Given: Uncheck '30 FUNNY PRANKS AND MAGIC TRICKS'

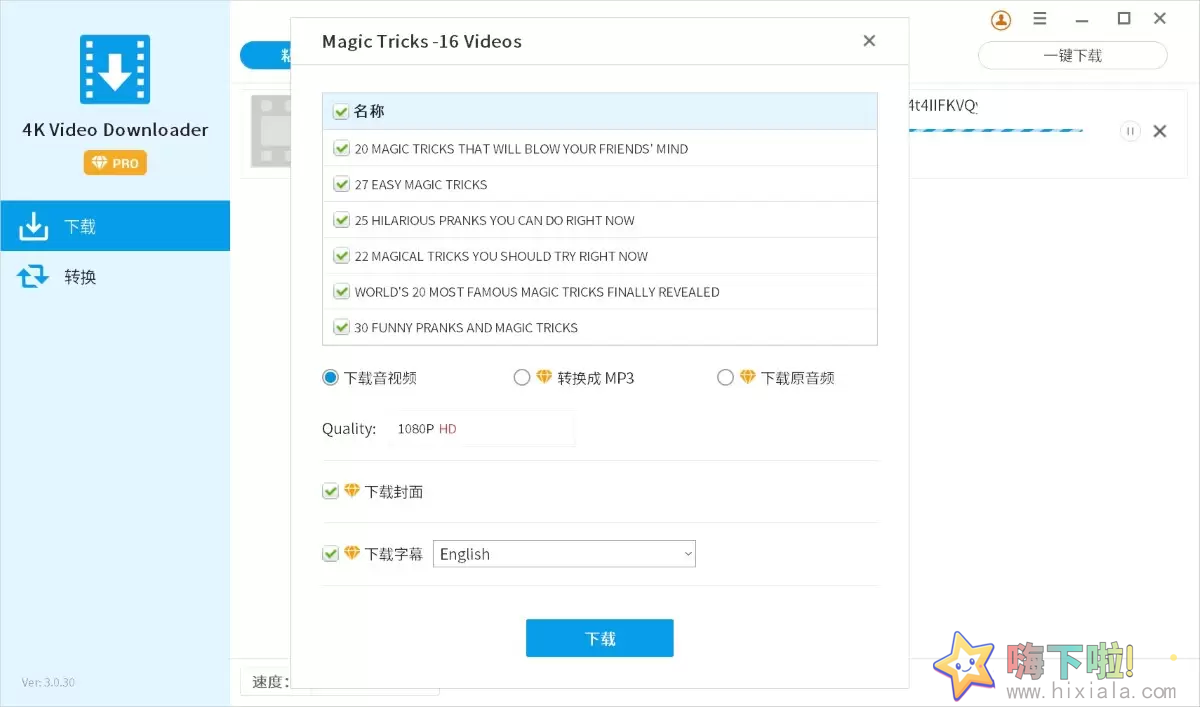Looking at the screenshot, I should [x=341, y=327].
